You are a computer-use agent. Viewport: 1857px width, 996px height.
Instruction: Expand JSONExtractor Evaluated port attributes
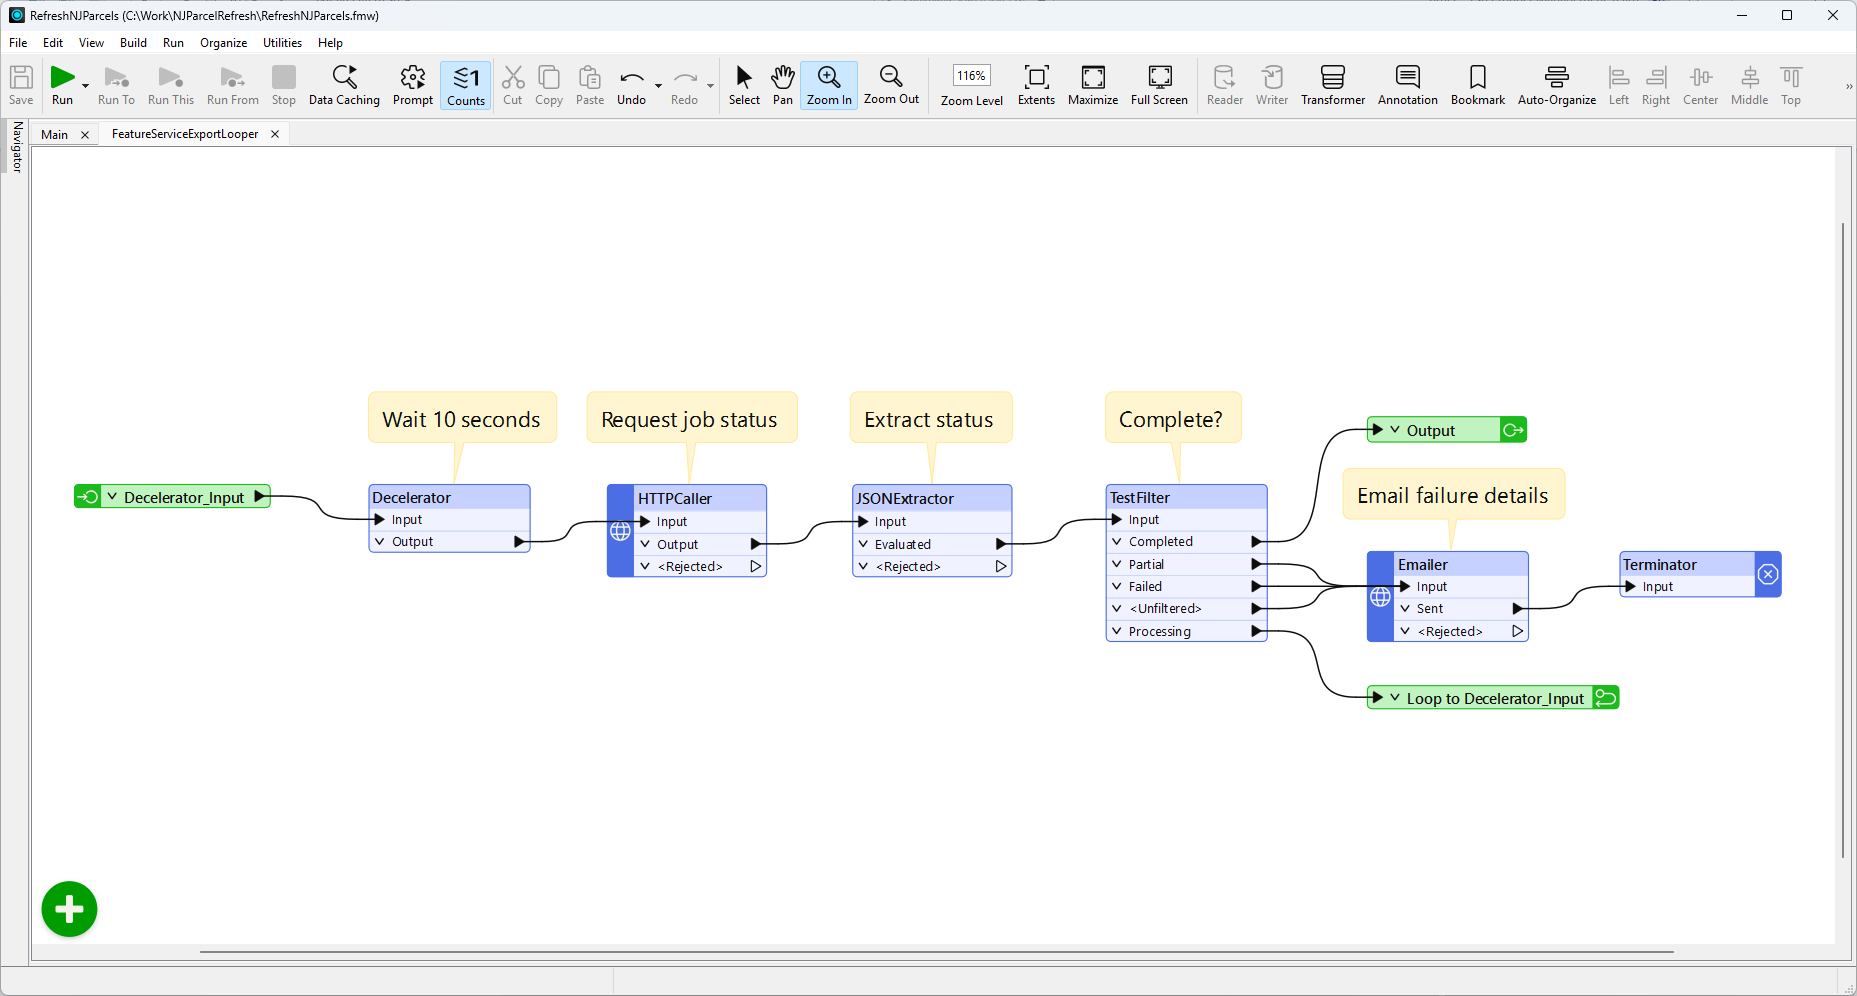(863, 544)
